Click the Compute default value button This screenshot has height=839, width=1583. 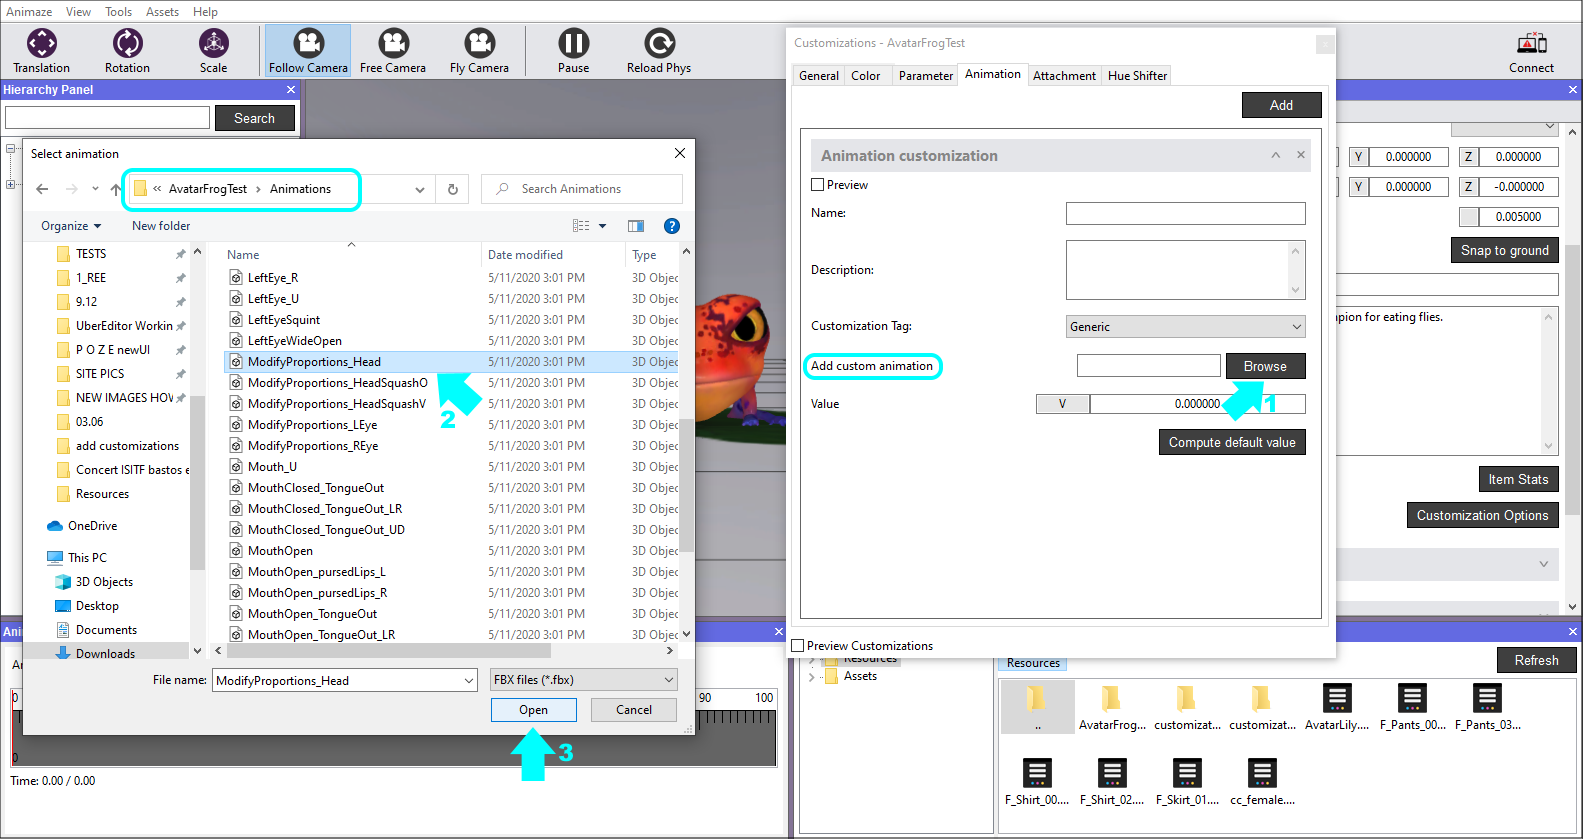coord(1232,443)
